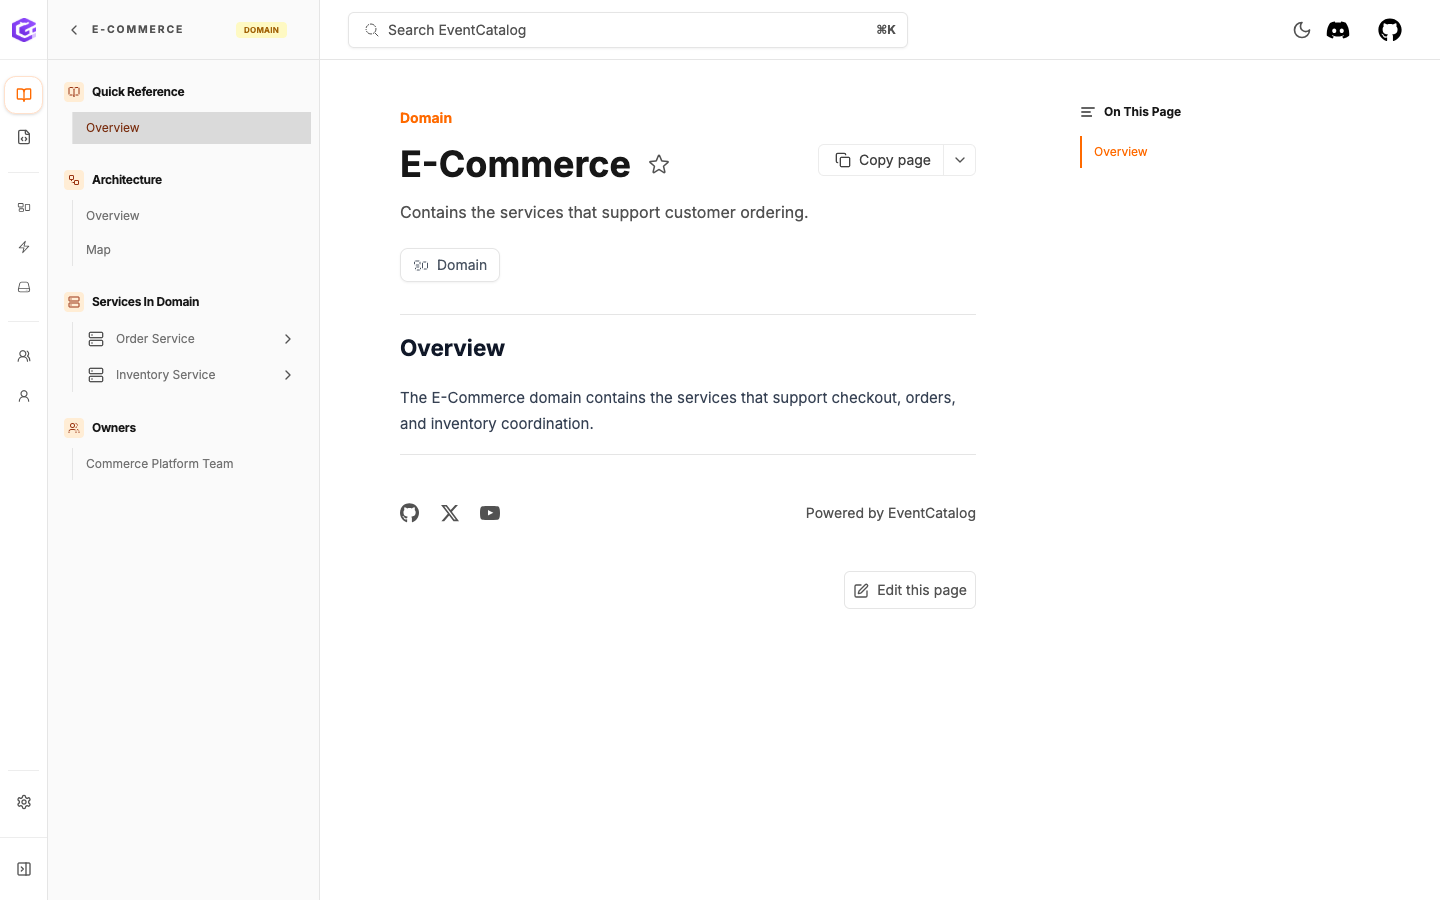Click the Domain badge button

[x=450, y=265]
